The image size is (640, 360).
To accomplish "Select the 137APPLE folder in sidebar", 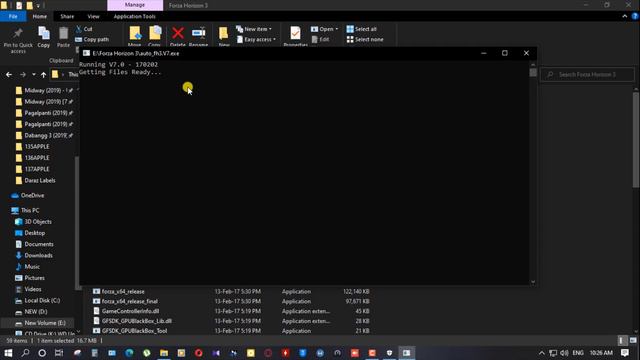I will pyautogui.click(x=38, y=169).
